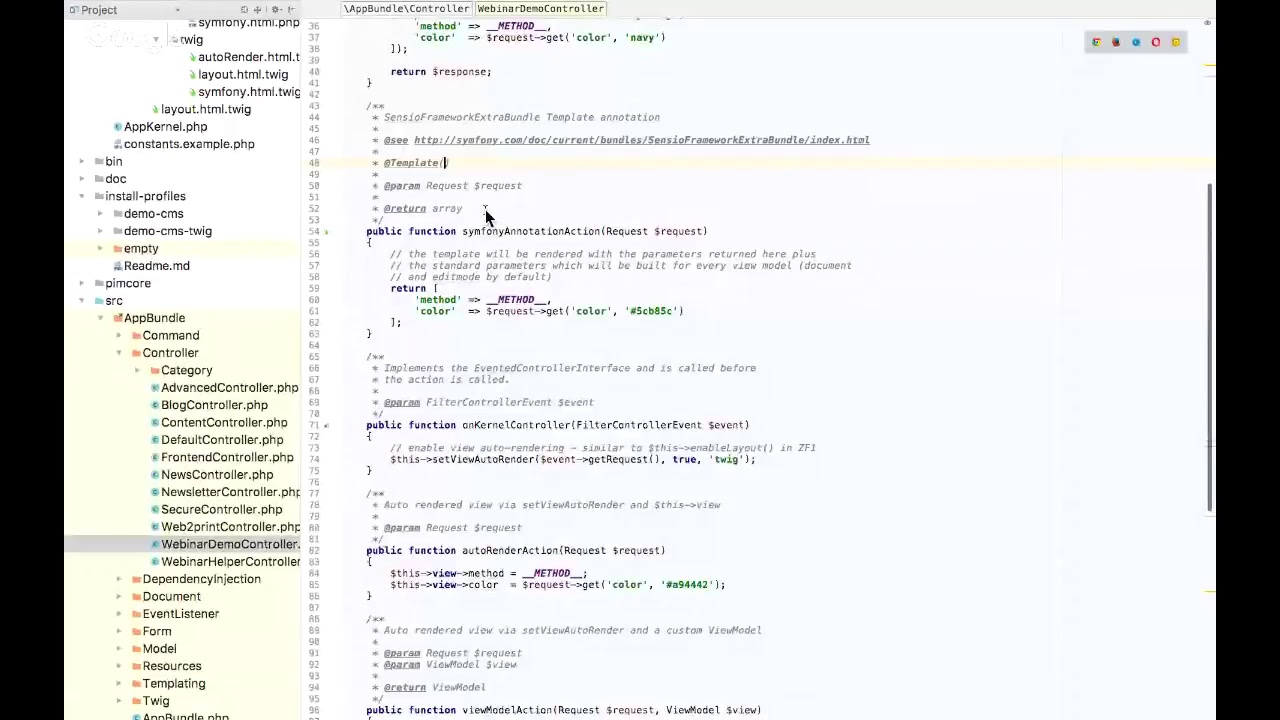This screenshot has width=1280, height=720.
Task: Click gutter marker beside onKernelController method
Action: [326, 425]
